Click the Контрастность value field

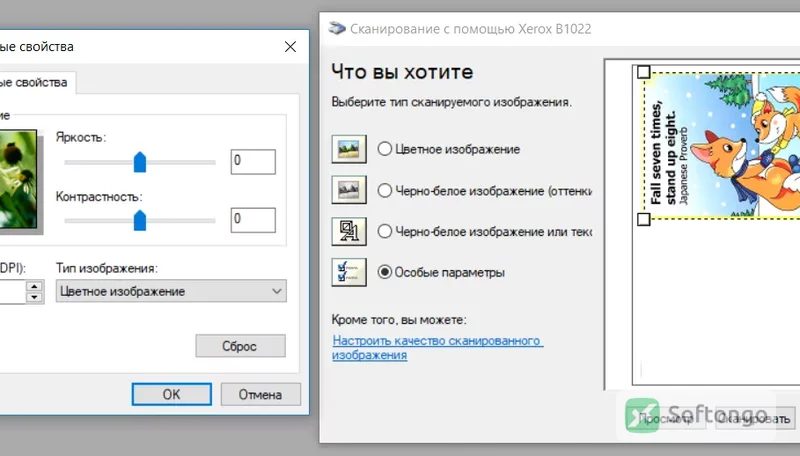coord(253,220)
